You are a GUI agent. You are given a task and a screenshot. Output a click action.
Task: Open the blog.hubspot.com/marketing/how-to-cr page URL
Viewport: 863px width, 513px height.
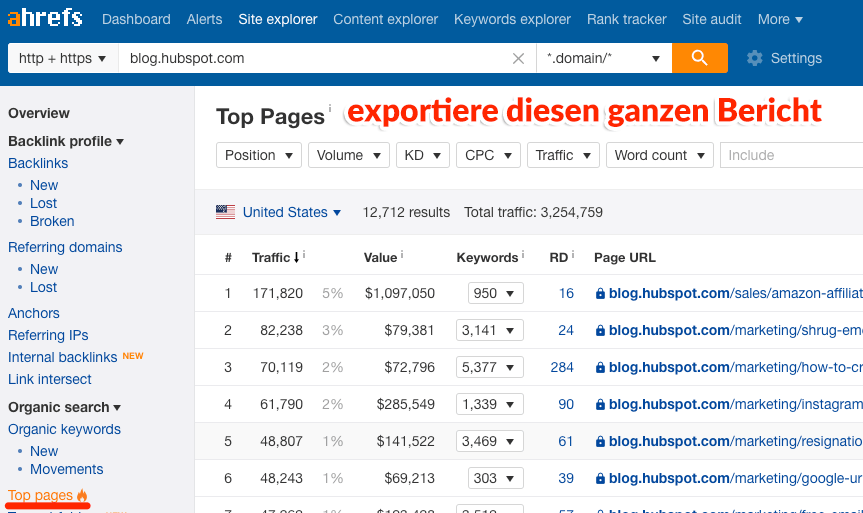click(735, 367)
